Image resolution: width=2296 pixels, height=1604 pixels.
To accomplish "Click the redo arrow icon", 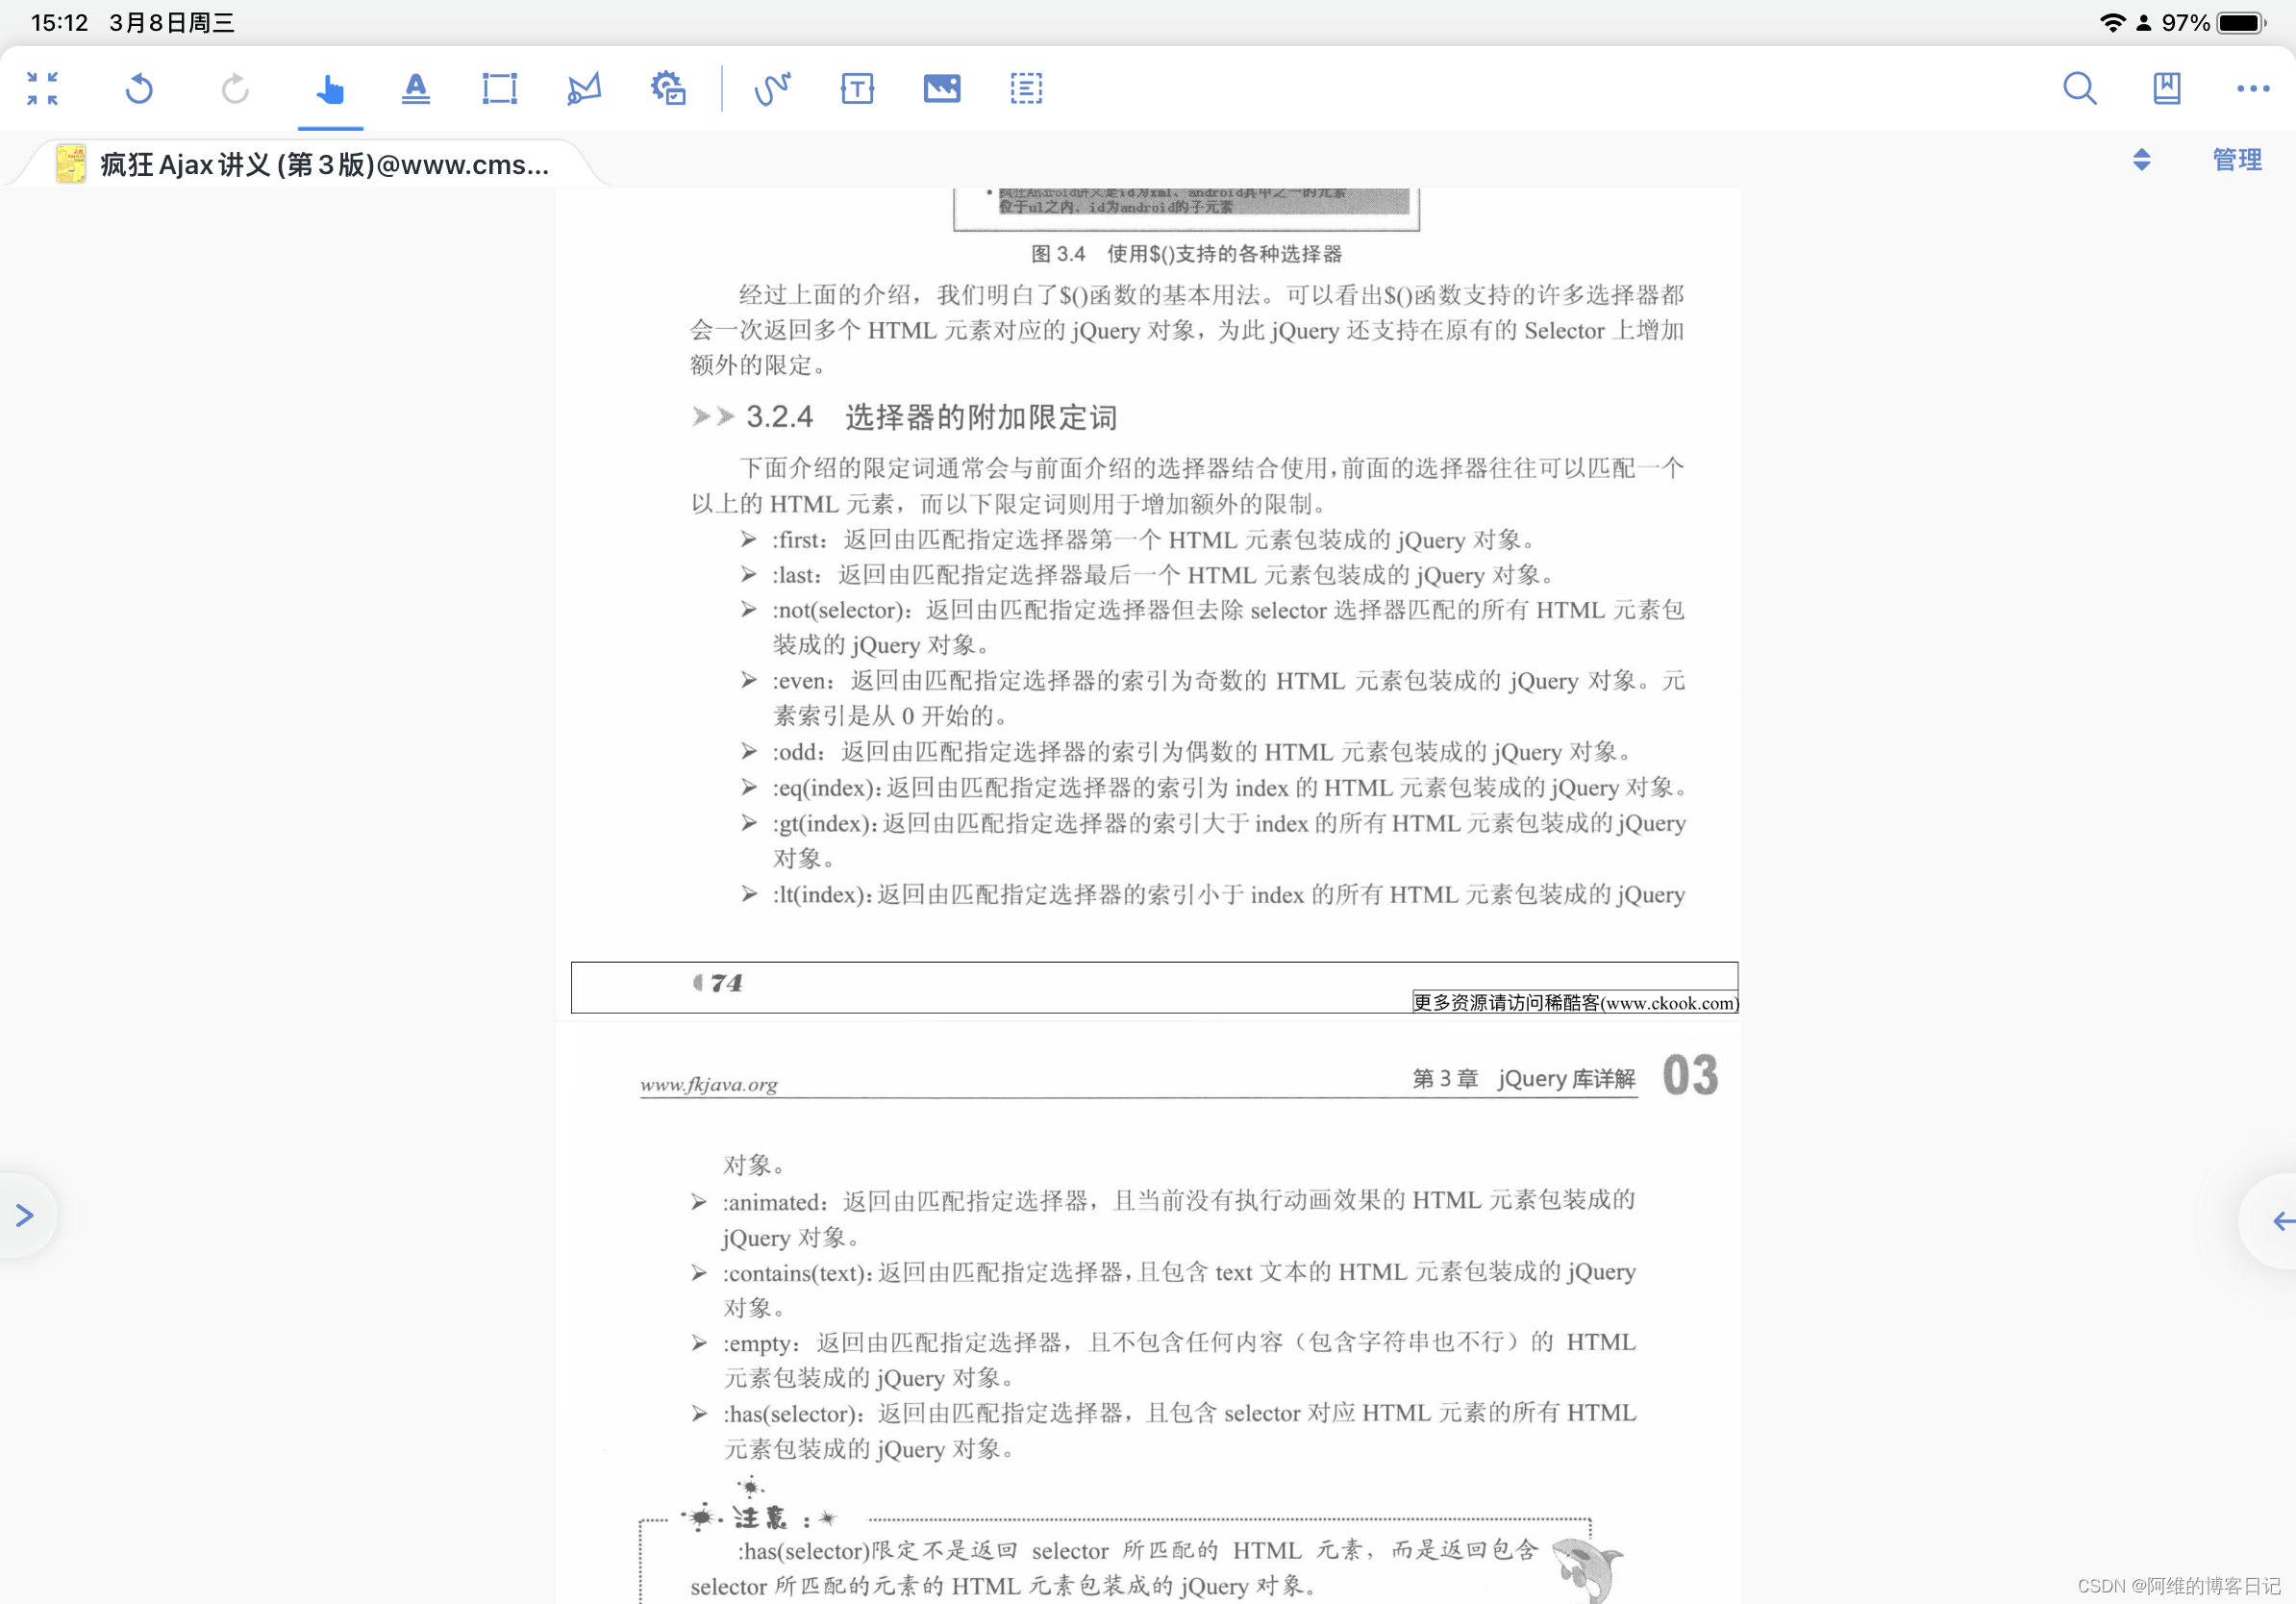I will pos(235,88).
